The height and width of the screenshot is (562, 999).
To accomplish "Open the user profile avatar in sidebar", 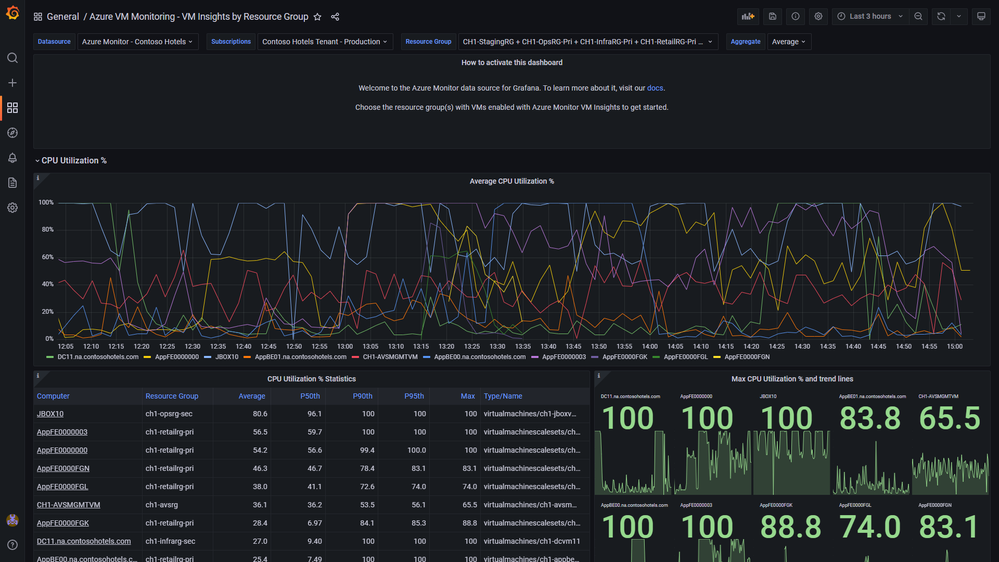I will (x=12, y=520).
